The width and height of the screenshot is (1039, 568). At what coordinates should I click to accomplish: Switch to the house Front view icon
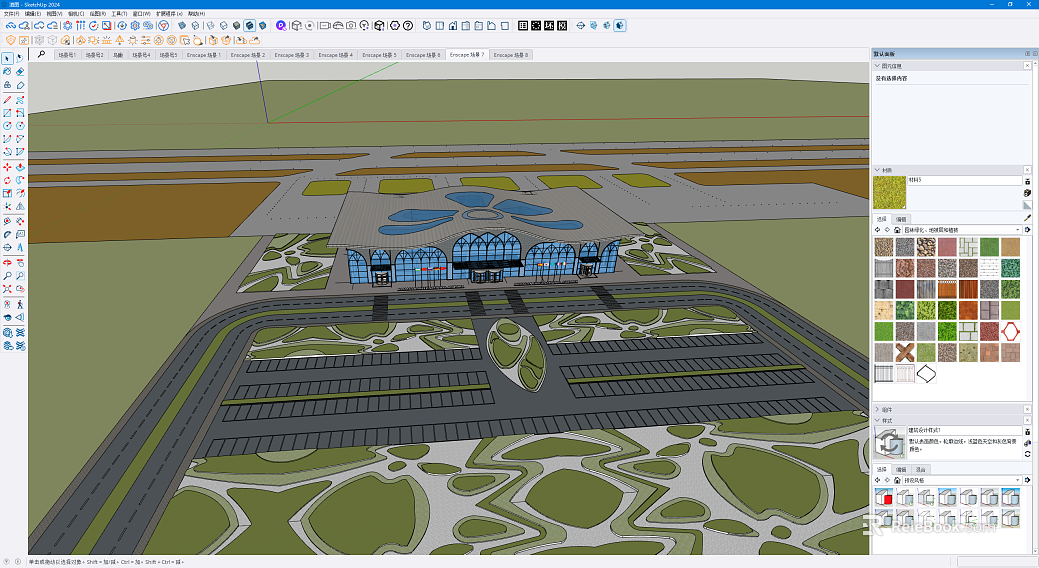click(453, 26)
